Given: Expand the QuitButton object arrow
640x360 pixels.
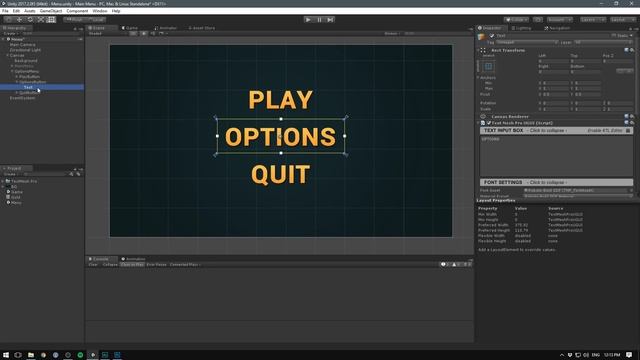Looking at the screenshot, I should 17,93.
